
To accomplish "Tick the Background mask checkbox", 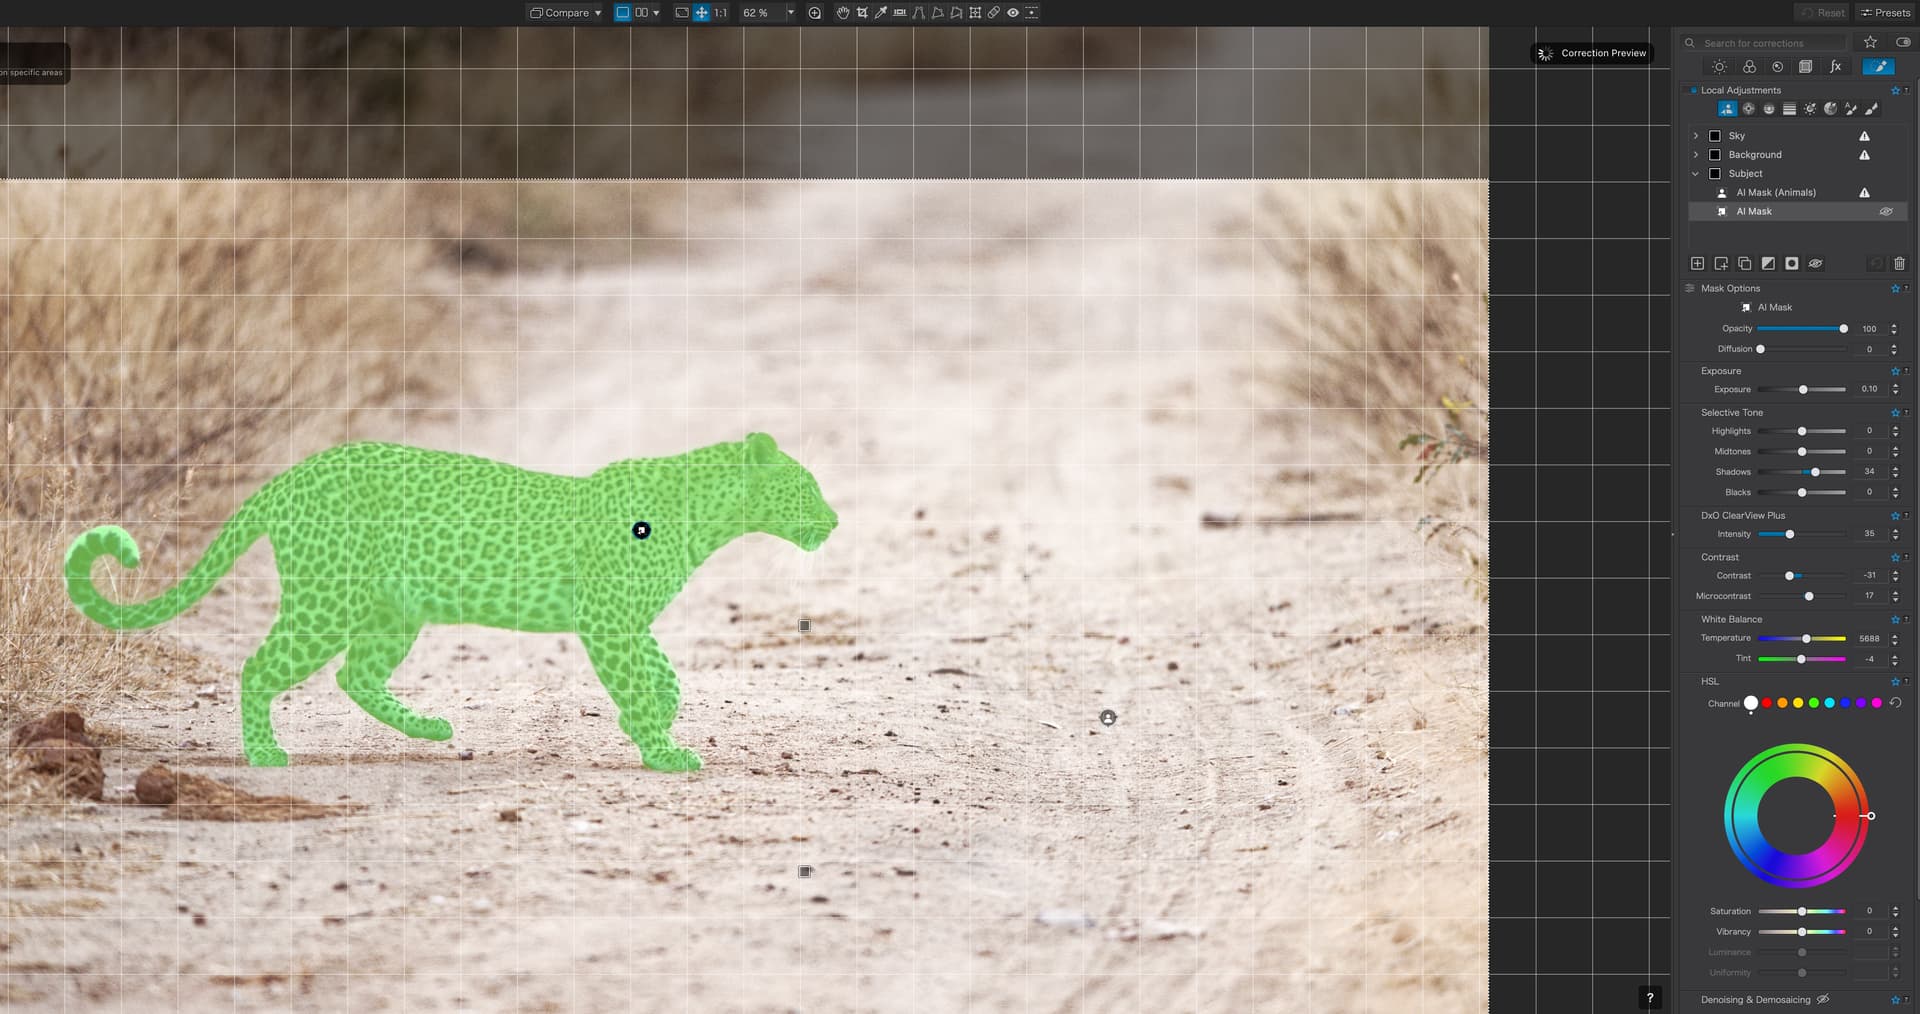I will click(x=1715, y=155).
